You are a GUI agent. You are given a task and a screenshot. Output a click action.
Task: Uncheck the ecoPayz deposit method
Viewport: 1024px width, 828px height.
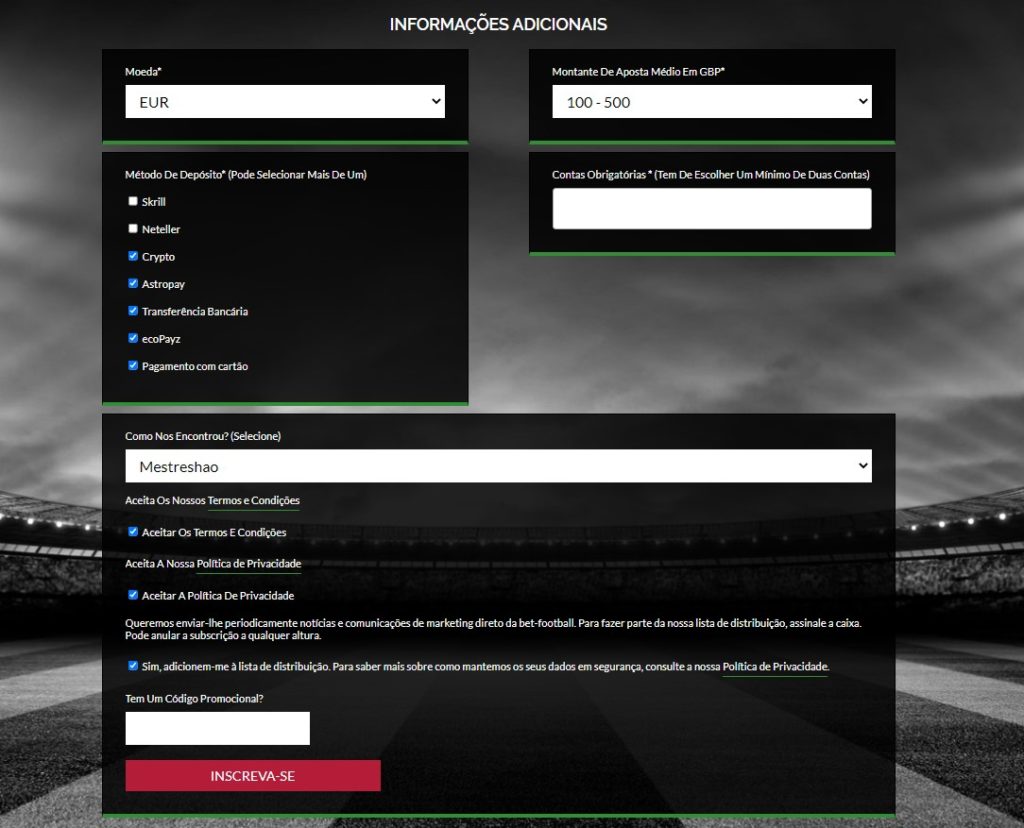click(133, 338)
